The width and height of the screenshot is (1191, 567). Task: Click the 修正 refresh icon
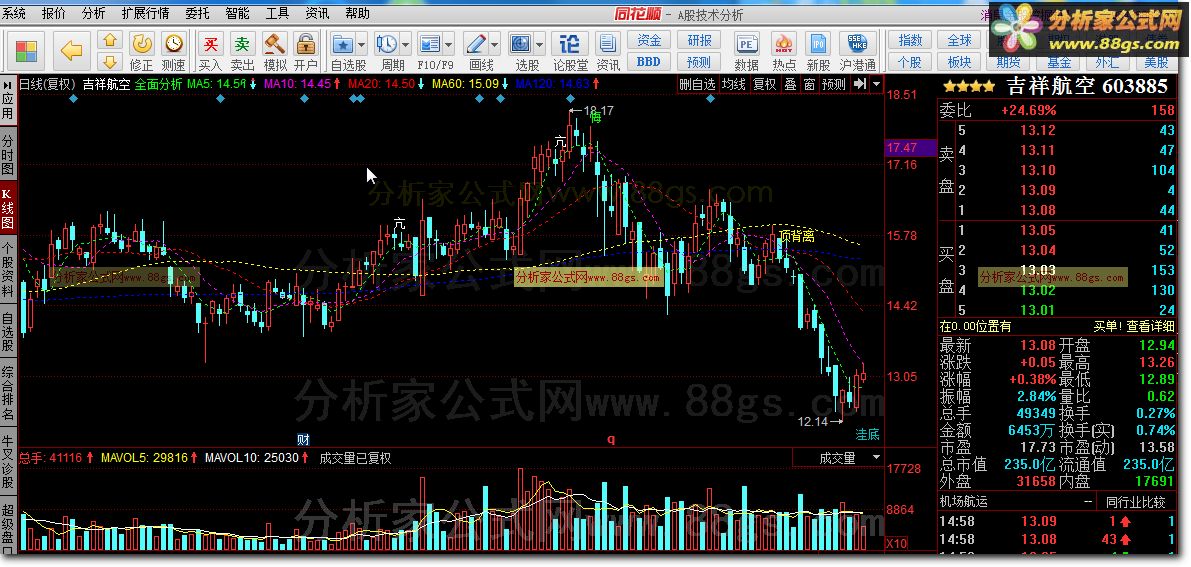pyautogui.click(x=141, y=43)
